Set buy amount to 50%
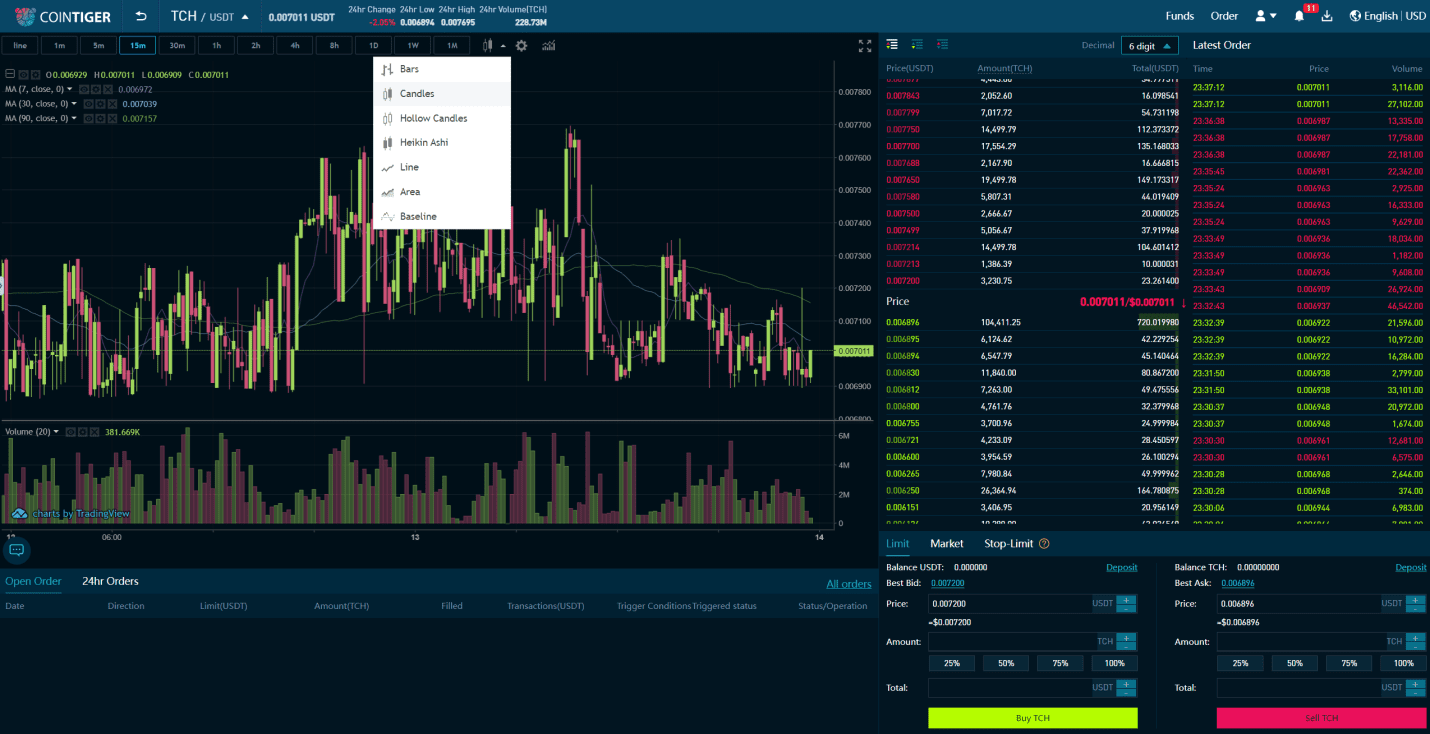Image resolution: width=1430 pixels, height=734 pixels. pos(1006,663)
